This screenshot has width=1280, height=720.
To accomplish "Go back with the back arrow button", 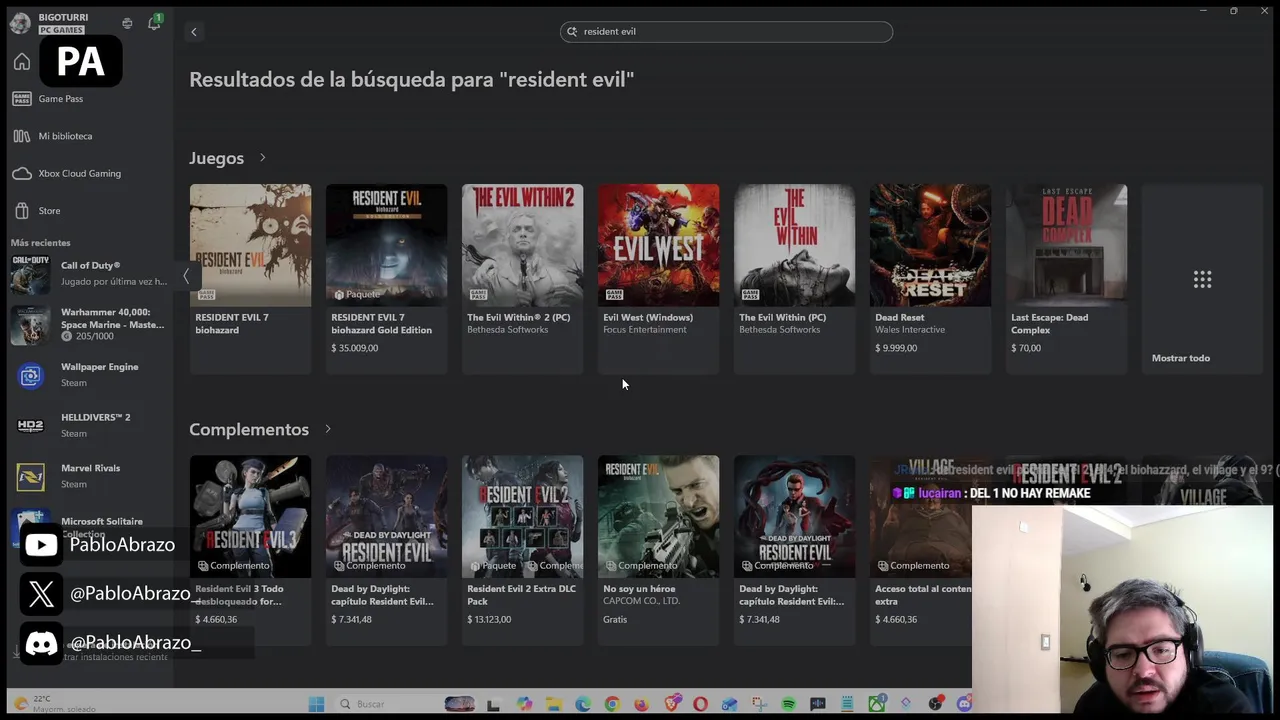I will (x=194, y=32).
